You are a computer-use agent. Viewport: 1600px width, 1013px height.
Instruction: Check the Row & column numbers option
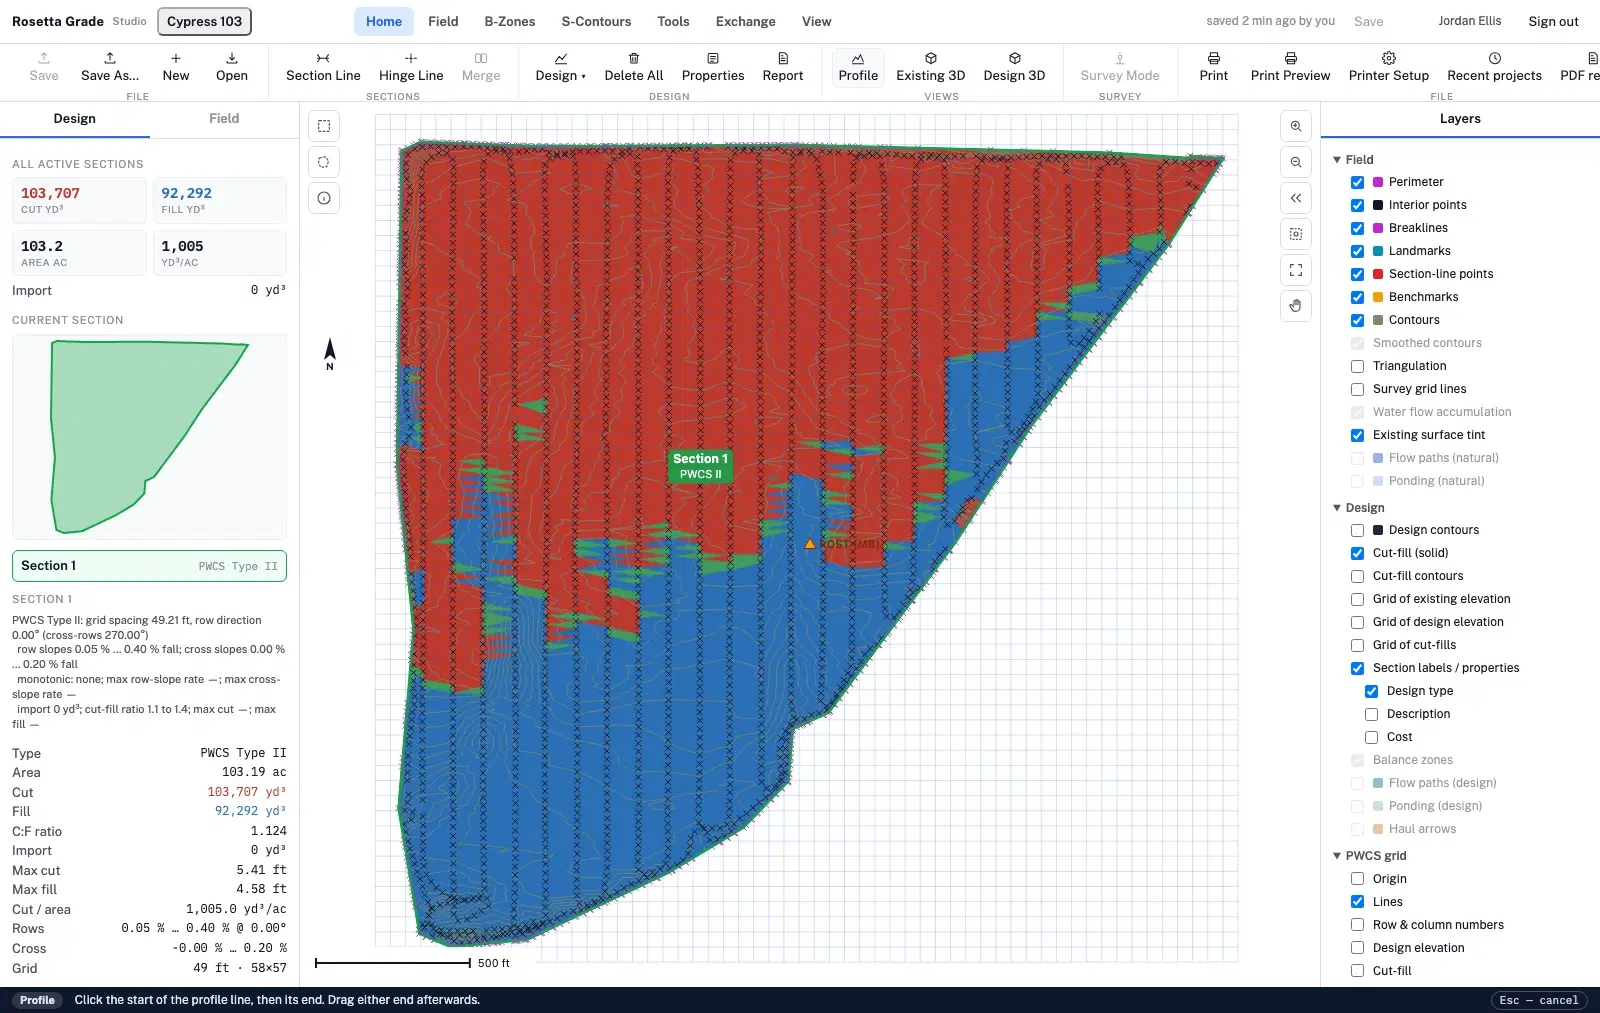[1357, 925]
